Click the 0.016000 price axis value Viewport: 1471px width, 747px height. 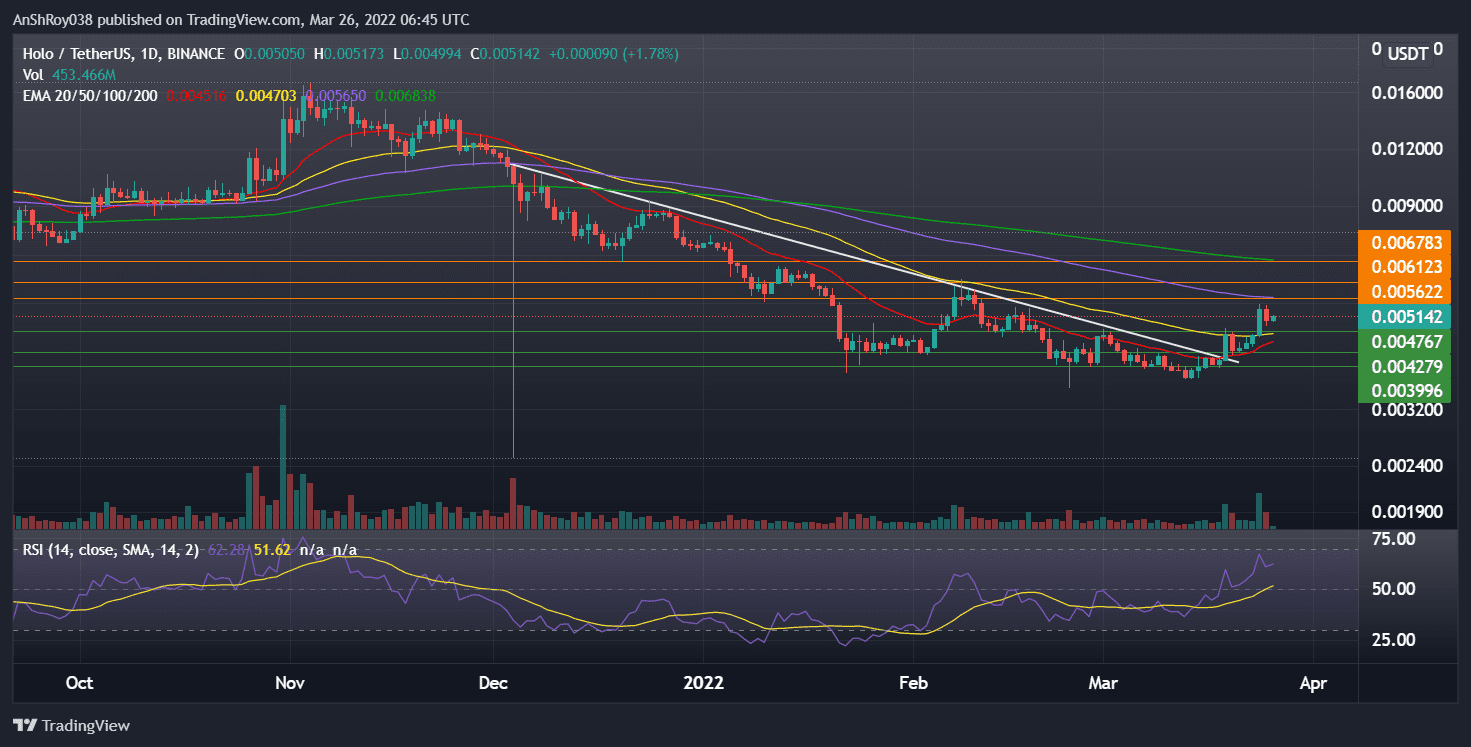pos(1406,92)
